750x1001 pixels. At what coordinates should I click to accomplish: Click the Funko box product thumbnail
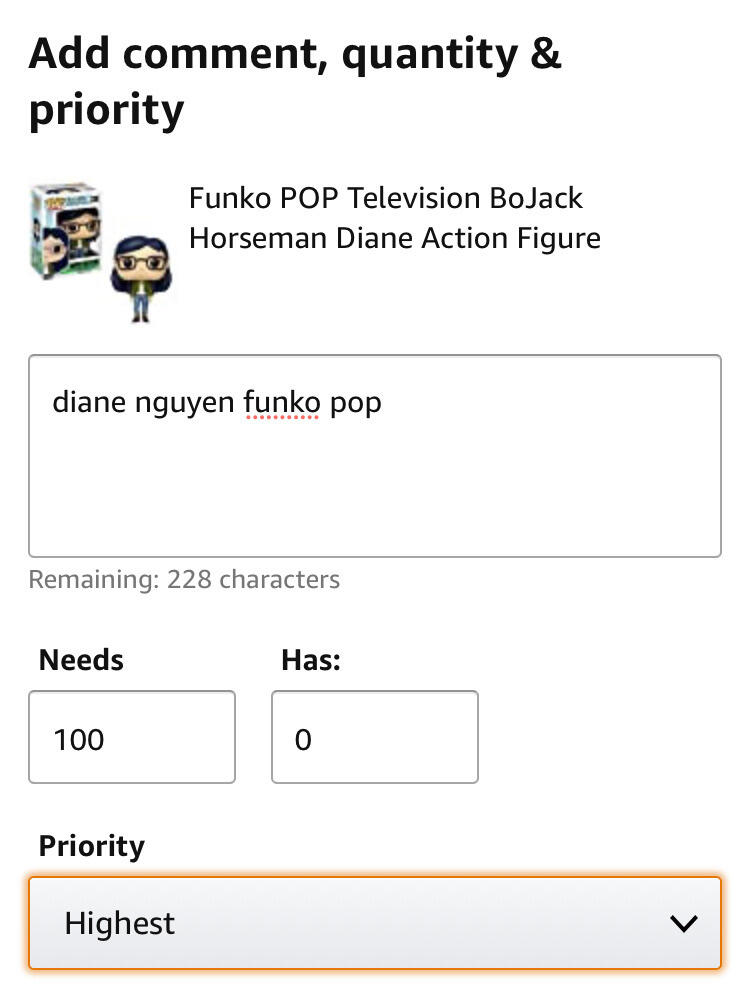click(65, 232)
